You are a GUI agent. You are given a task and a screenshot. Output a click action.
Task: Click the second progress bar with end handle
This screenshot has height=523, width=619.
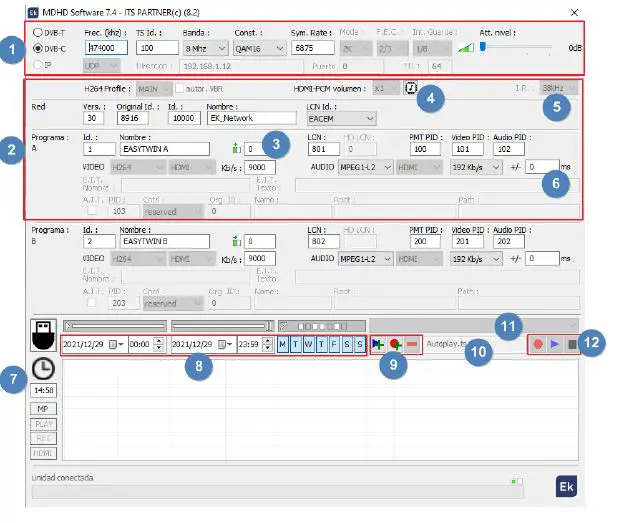[222, 326]
